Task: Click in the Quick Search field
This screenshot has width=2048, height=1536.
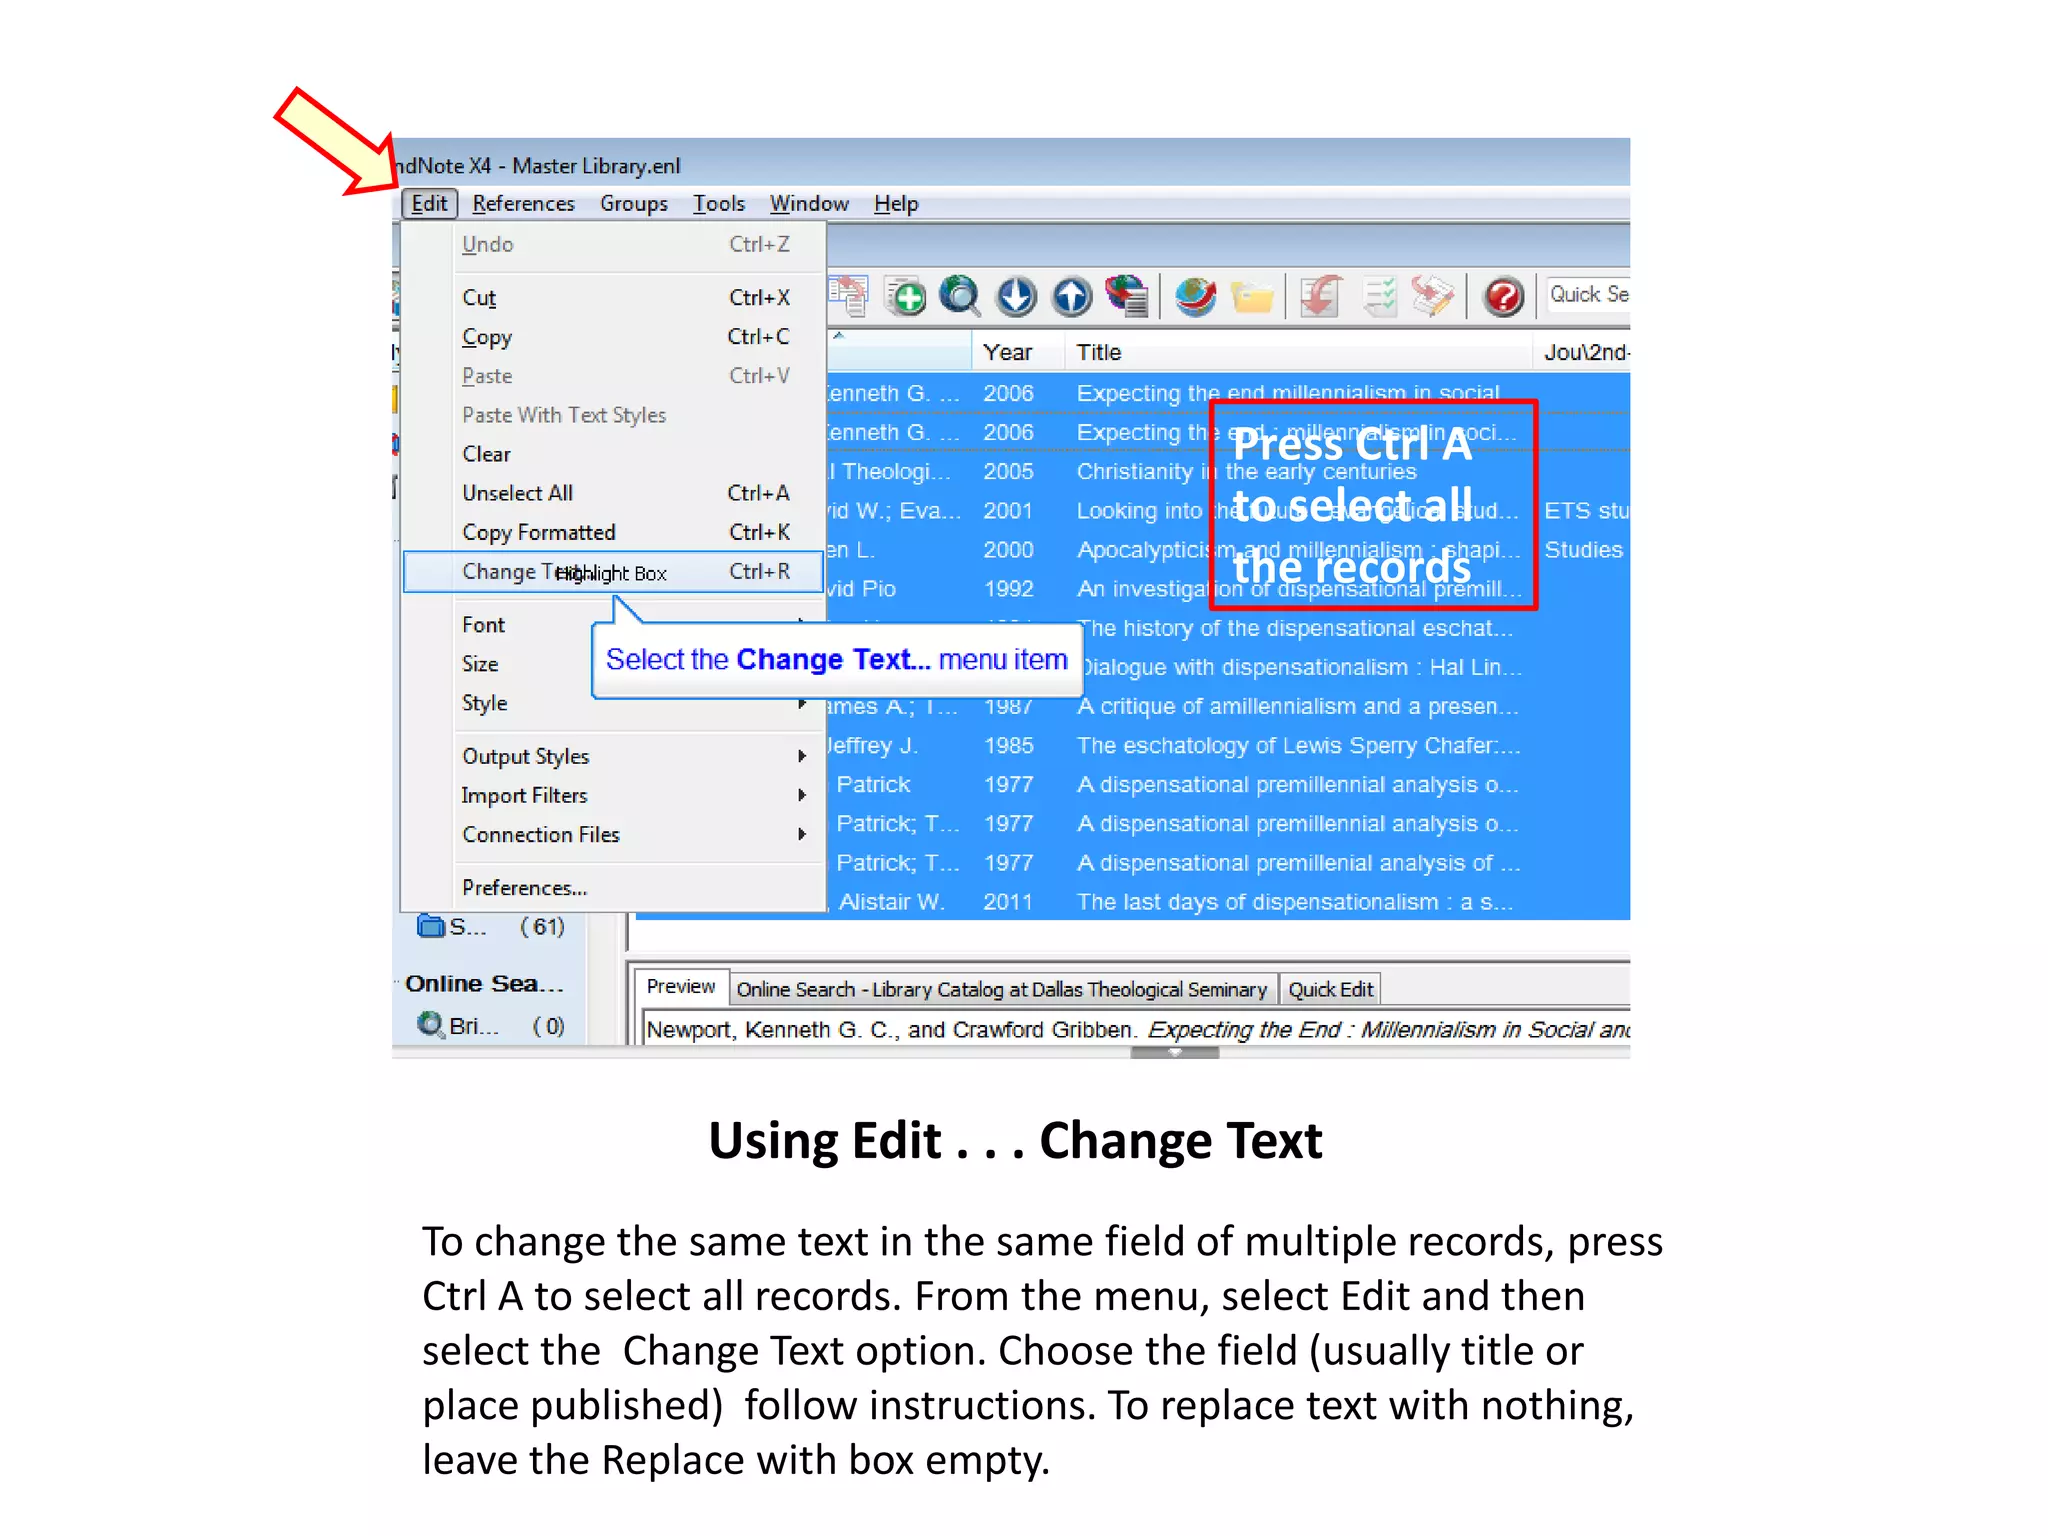Action: tap(1588, 295)
